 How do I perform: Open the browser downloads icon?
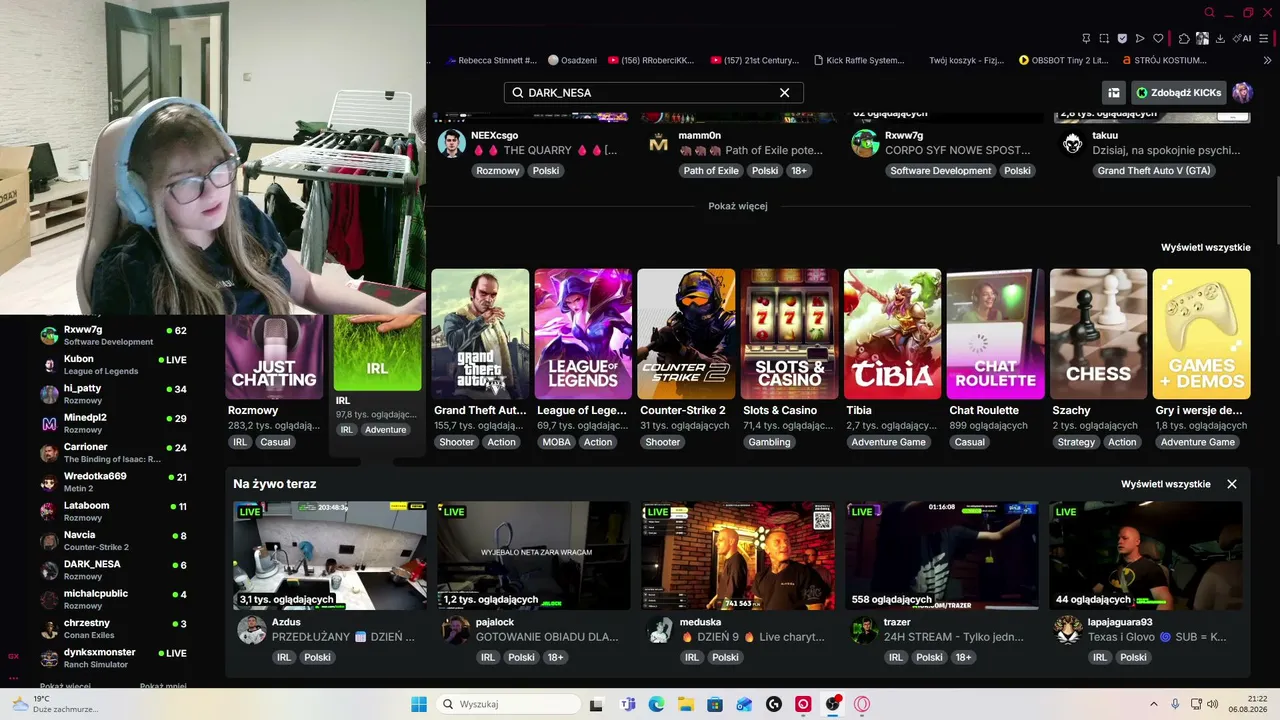pos(1220,39)
